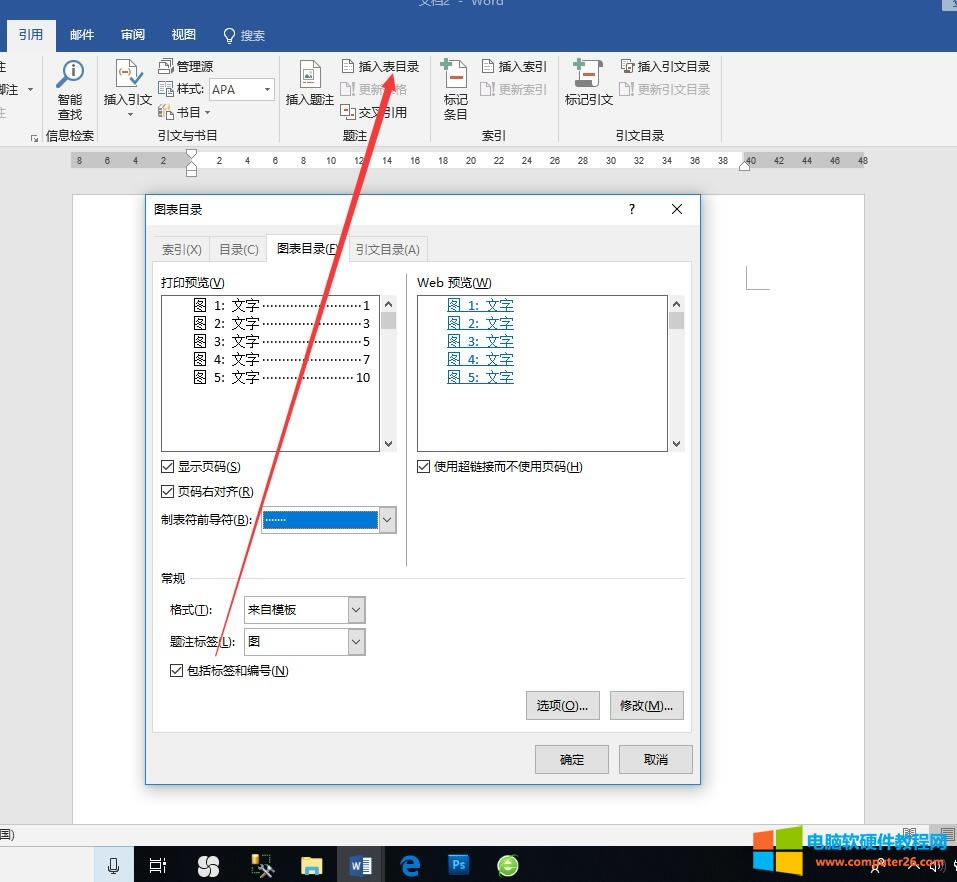Switch to the 索引(X) dialog tab
This screenshot has height=882, width=957.
coord(181,248)
